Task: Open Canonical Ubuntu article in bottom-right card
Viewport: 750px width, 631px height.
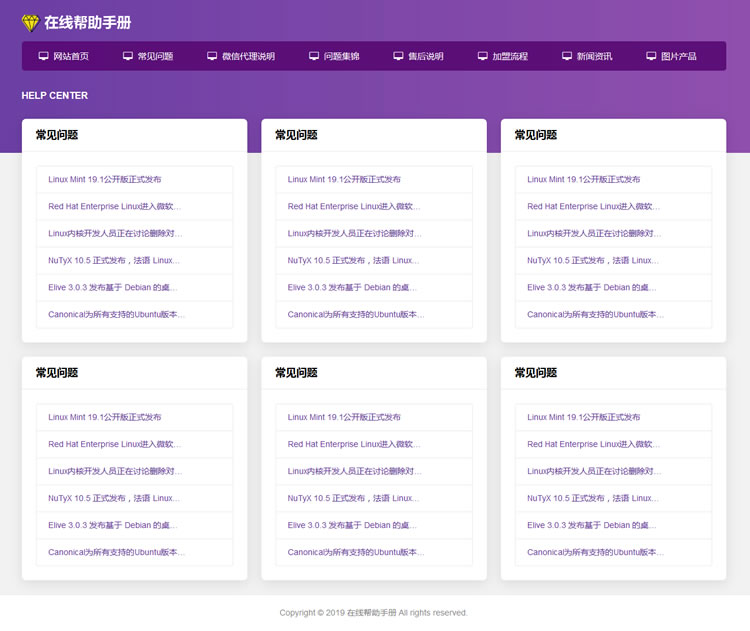Action: (x=595, y=552)
